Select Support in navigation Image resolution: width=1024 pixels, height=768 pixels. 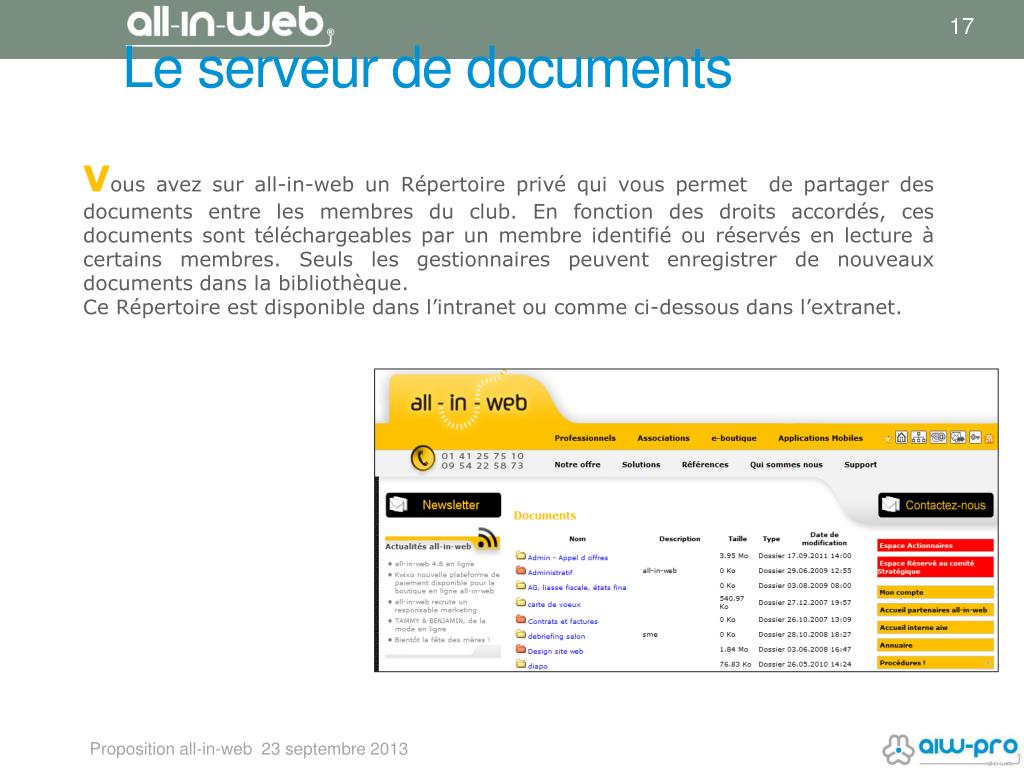pyautogui.click(x=860, y=464)
